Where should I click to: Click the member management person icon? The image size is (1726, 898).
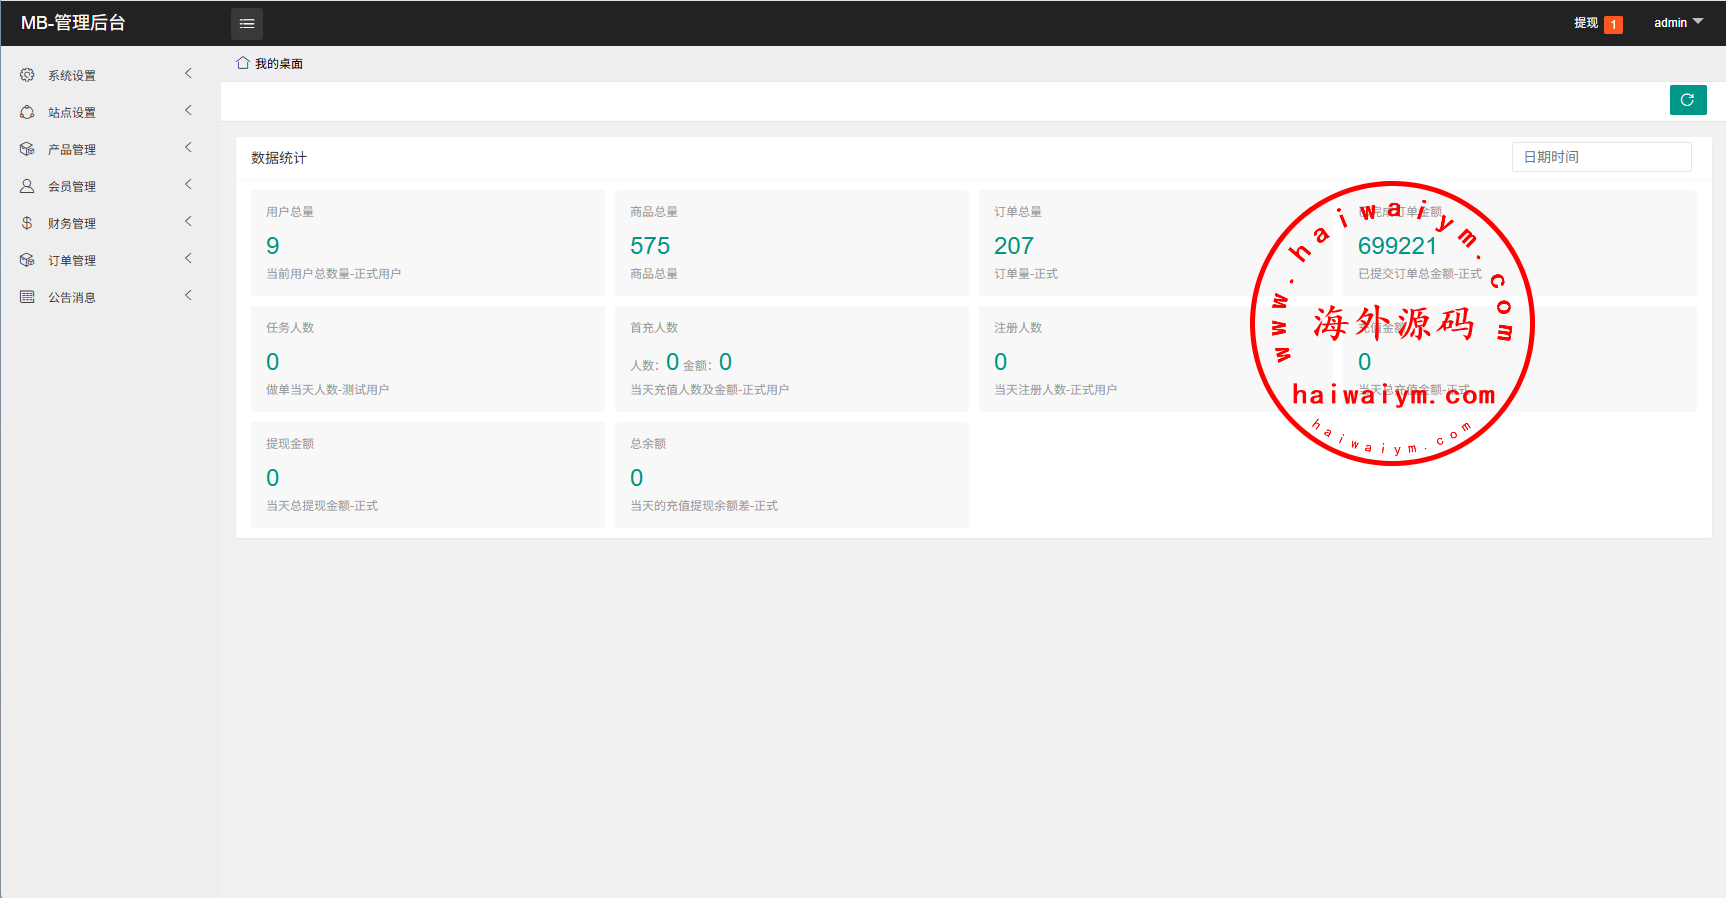[27, 186]
